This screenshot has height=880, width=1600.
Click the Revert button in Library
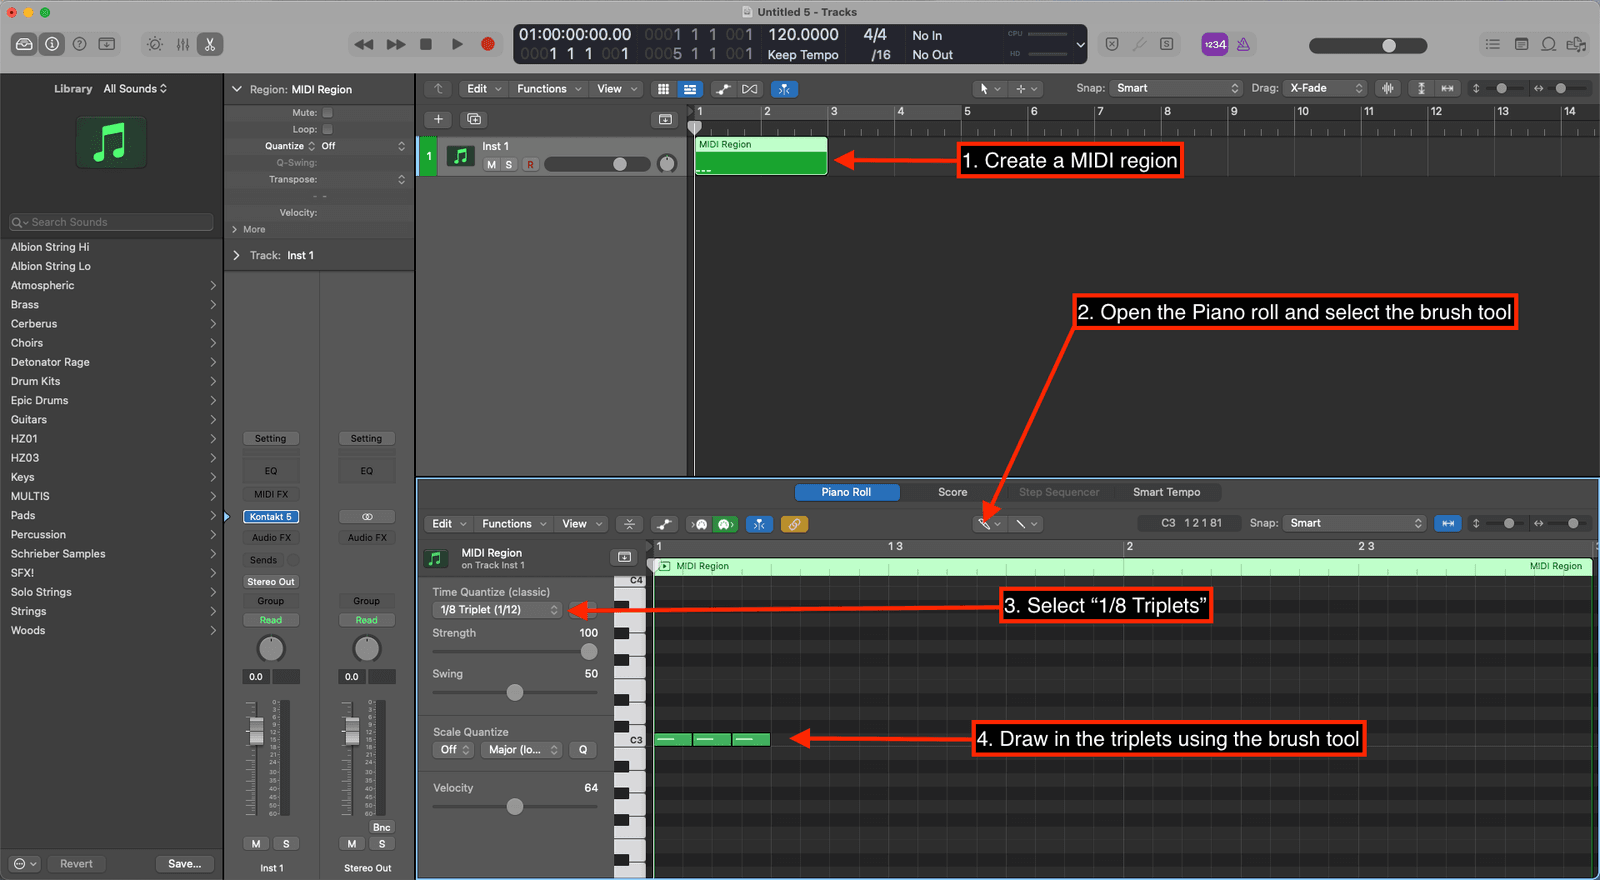click(76, 864)
